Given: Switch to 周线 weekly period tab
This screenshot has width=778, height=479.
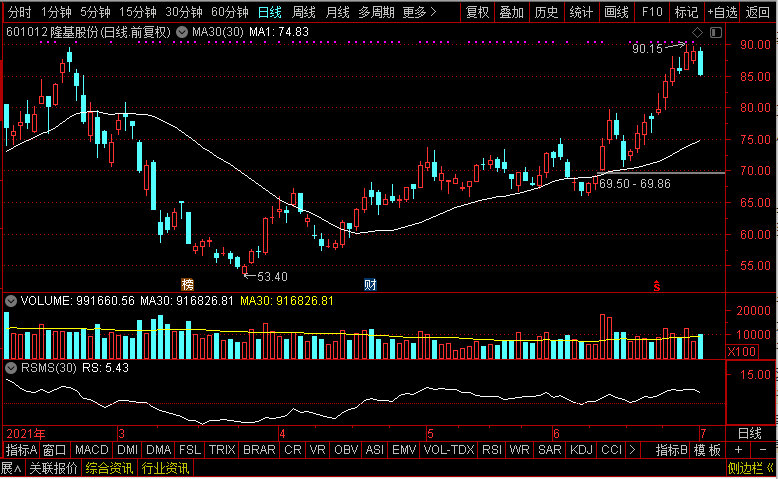Looking at the screenshot, I should click(x=303, y=12).
